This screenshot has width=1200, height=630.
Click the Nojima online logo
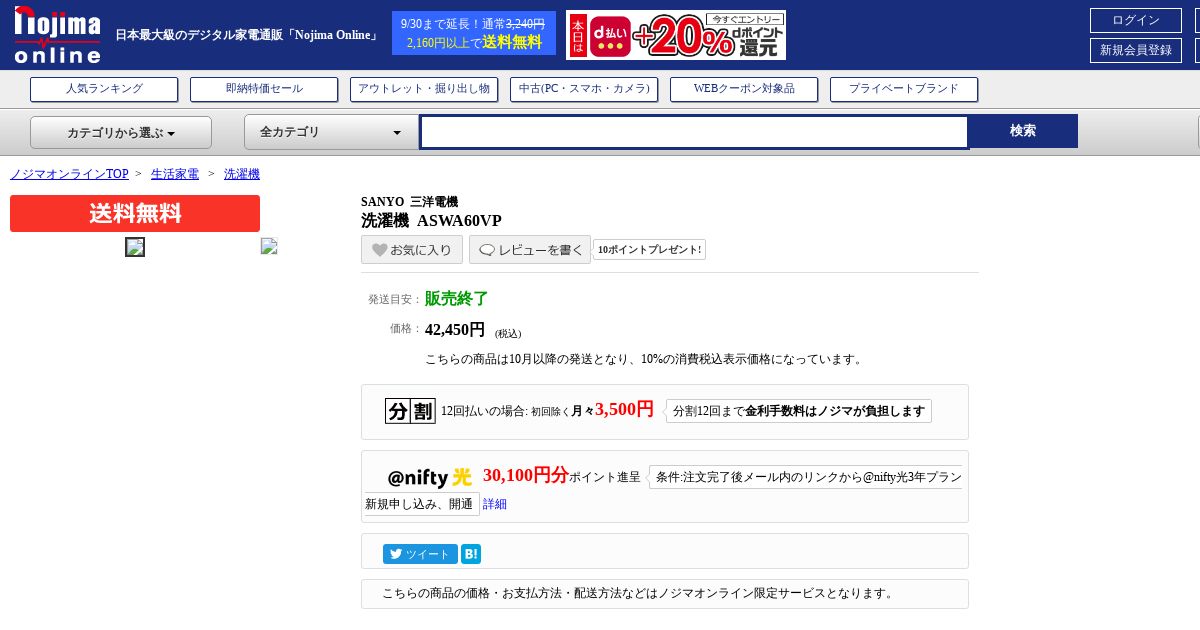click(x=57, y=35)
